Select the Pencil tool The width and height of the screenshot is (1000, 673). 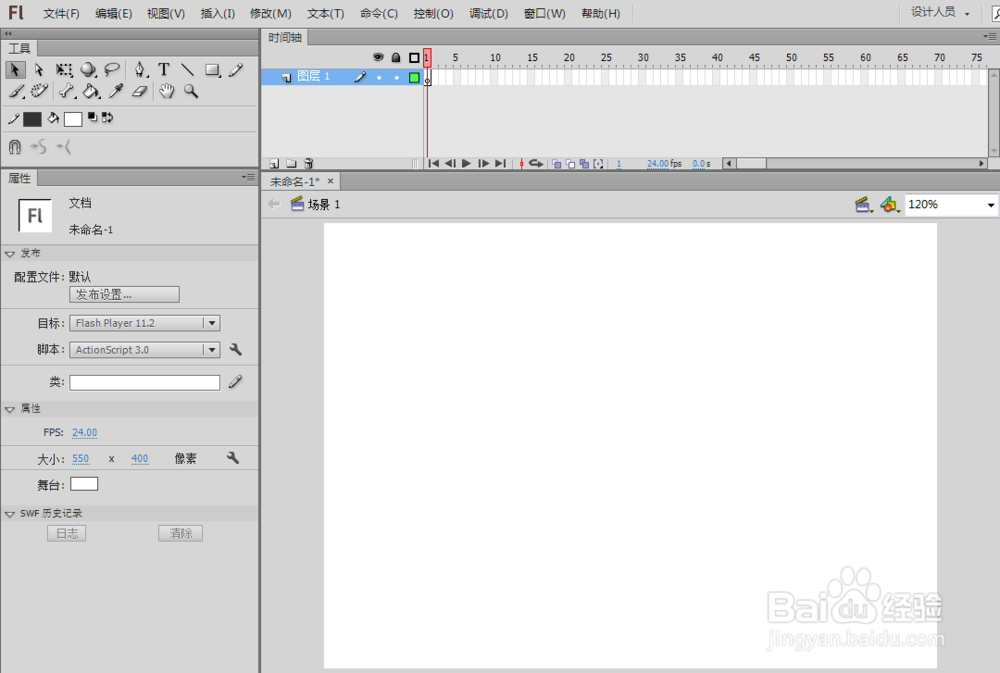click(236, 69)
